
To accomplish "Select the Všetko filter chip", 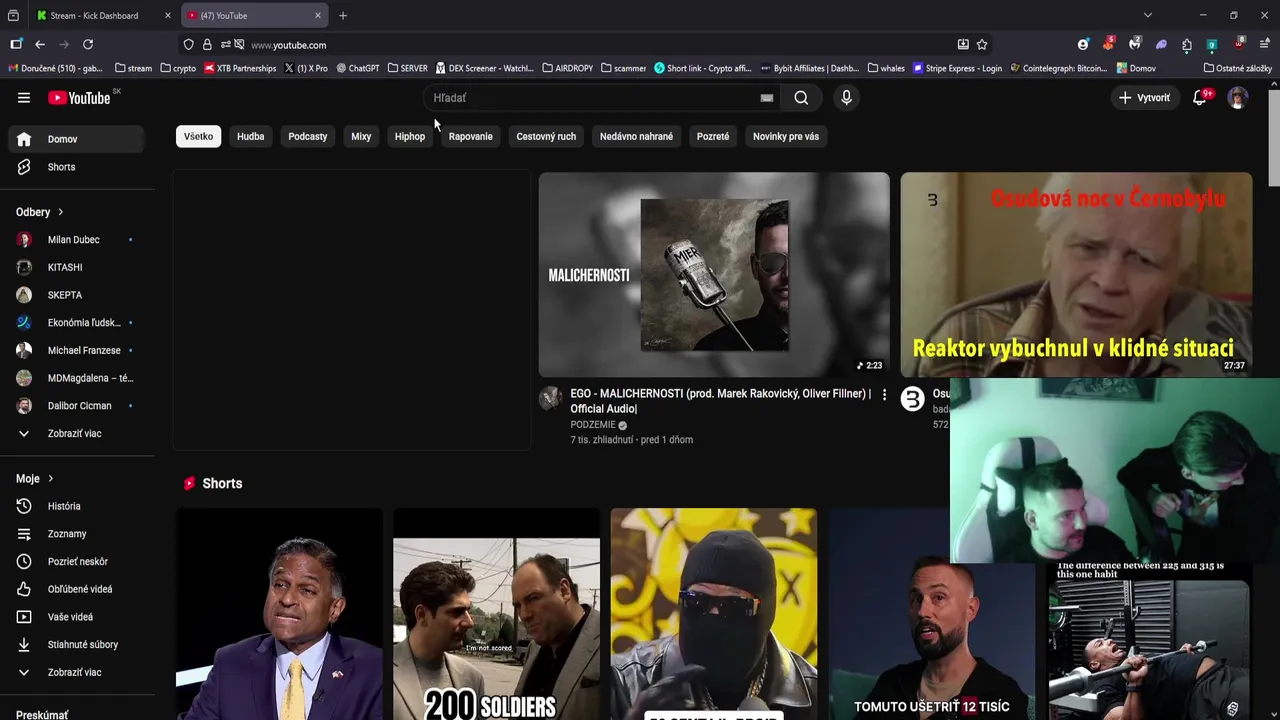I will [x=198, y=136].
